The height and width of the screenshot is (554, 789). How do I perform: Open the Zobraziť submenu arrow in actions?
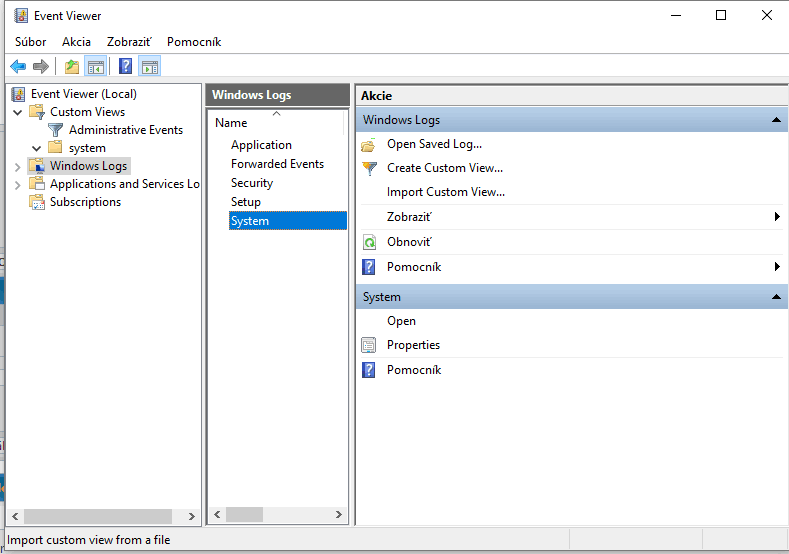point(777,217)
